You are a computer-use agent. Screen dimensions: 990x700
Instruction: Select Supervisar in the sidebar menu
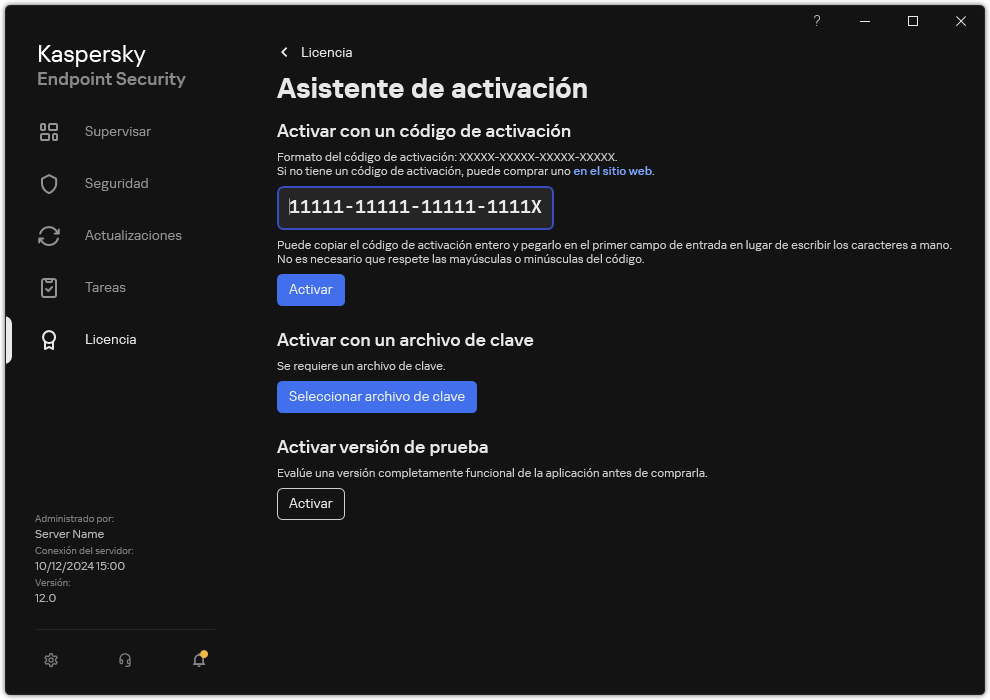[x=117, y=131]
